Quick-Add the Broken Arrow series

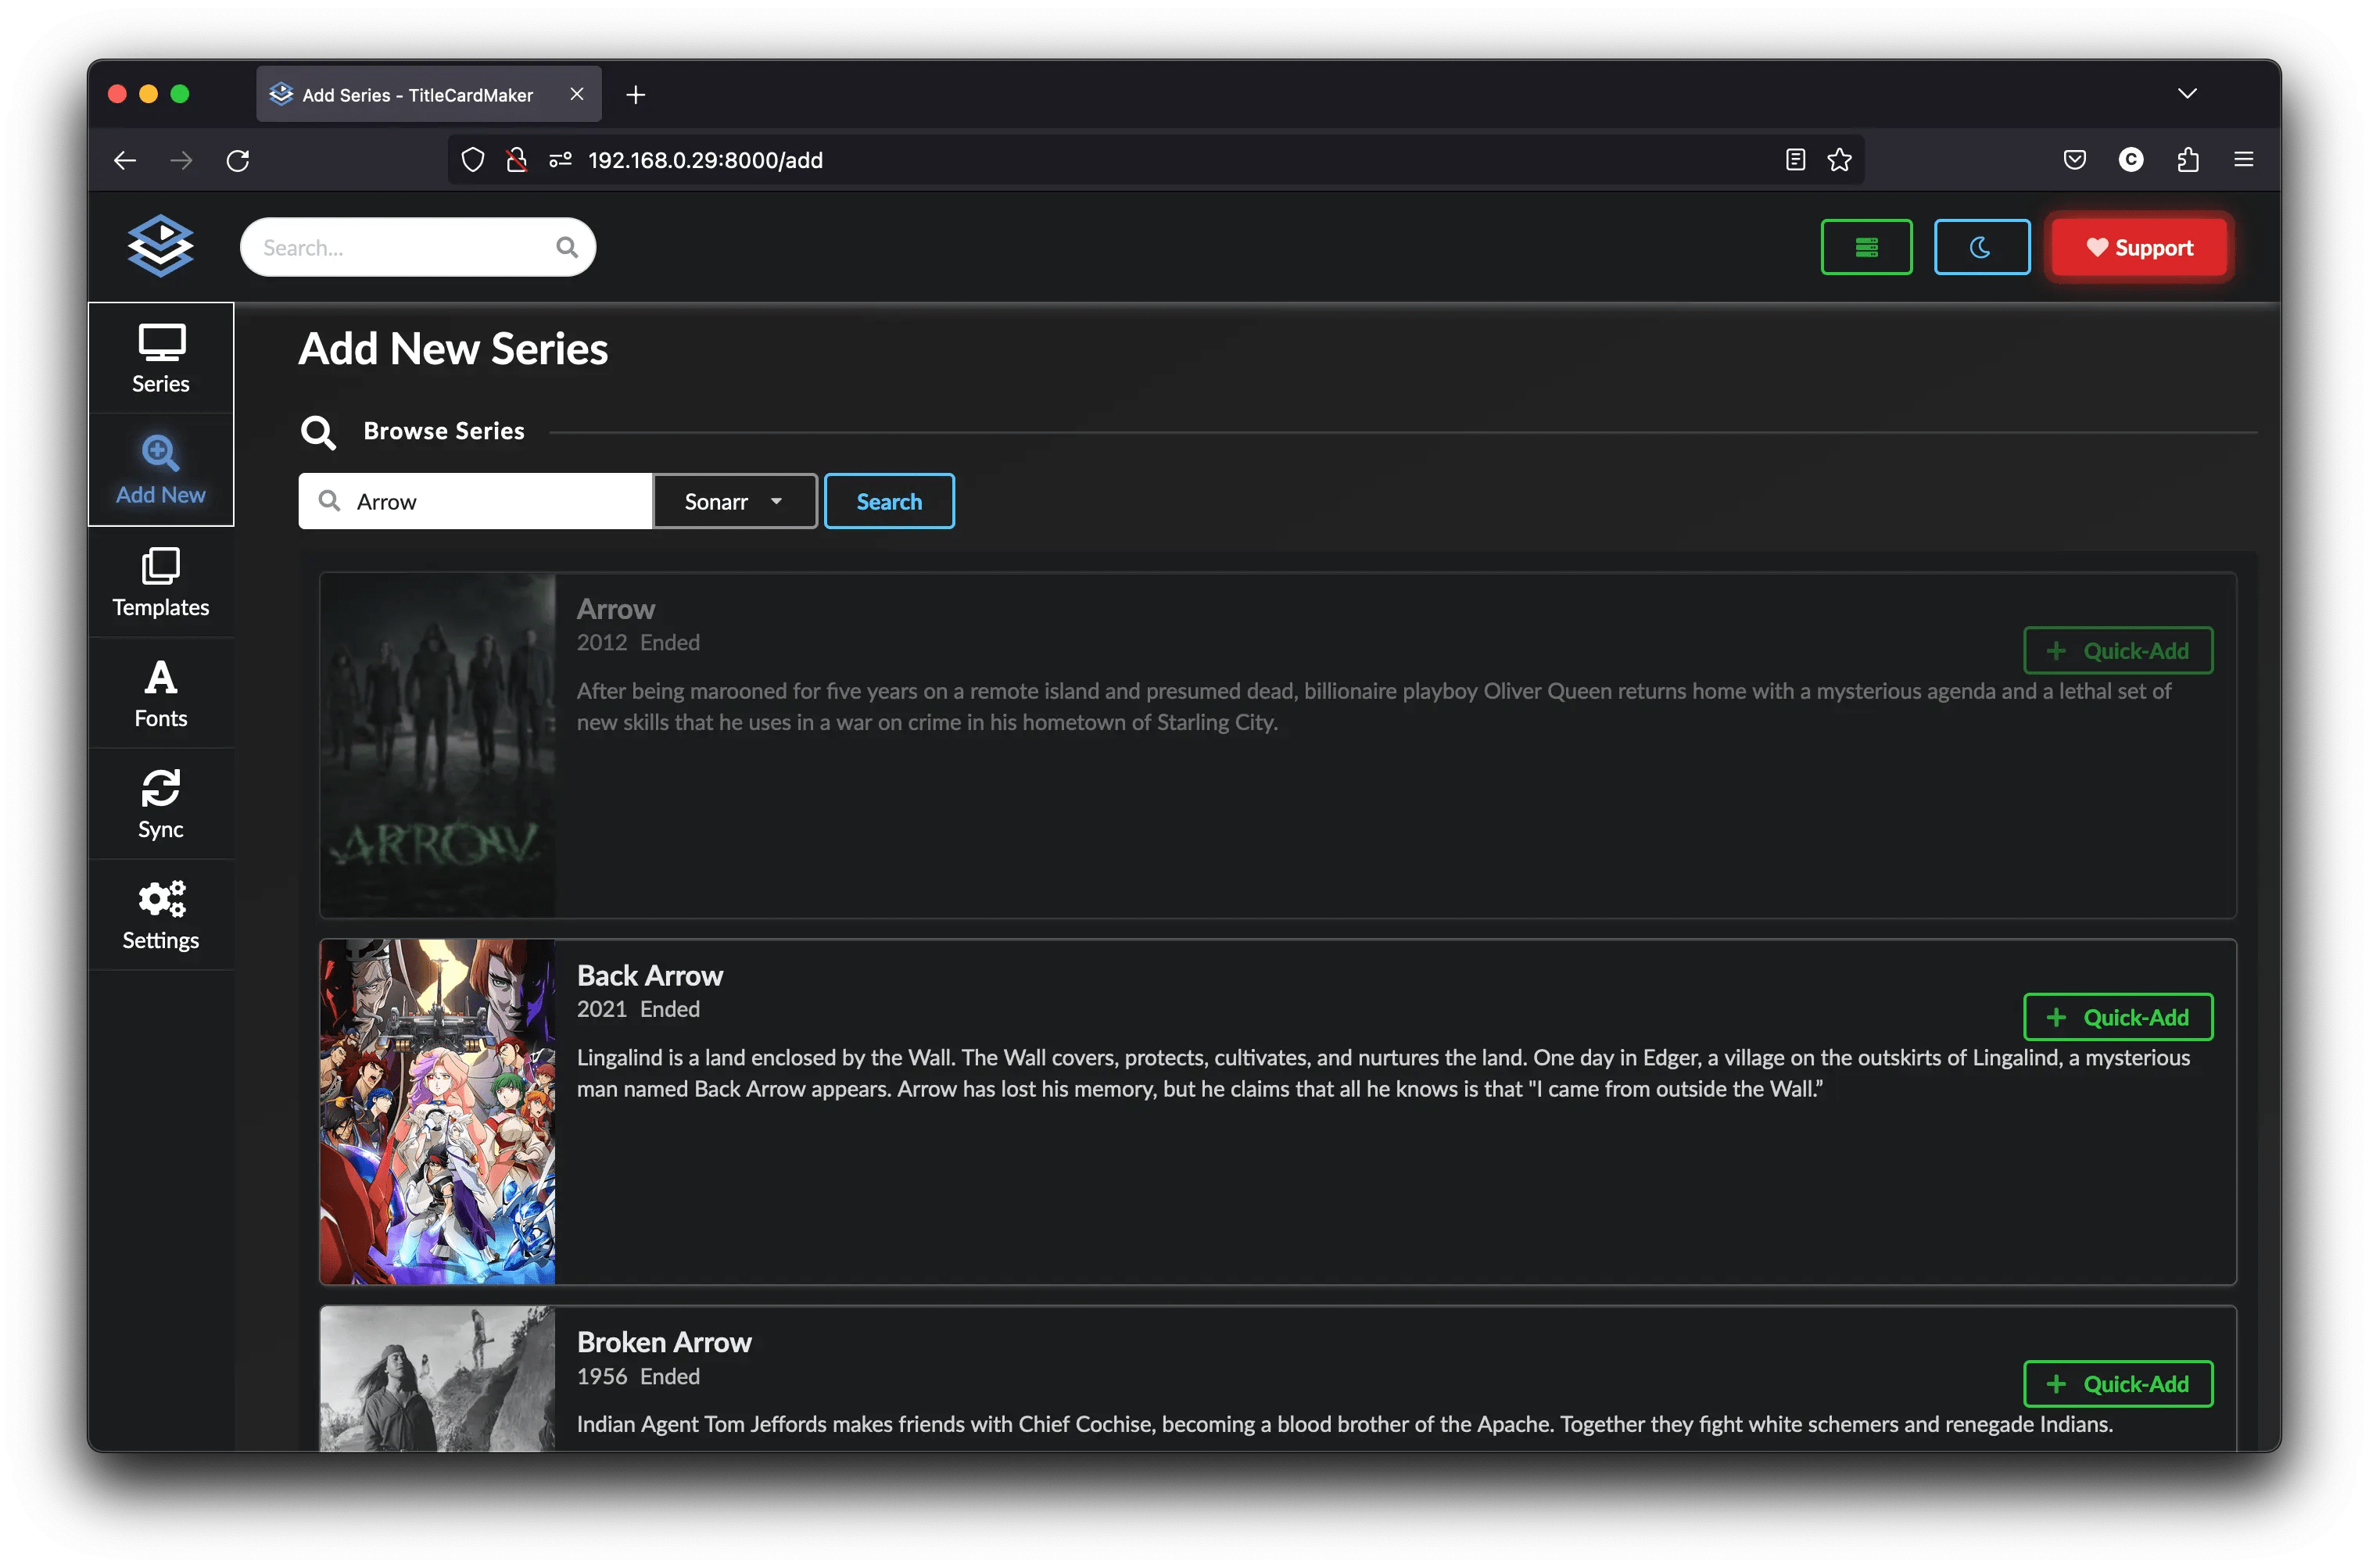2118,1384
